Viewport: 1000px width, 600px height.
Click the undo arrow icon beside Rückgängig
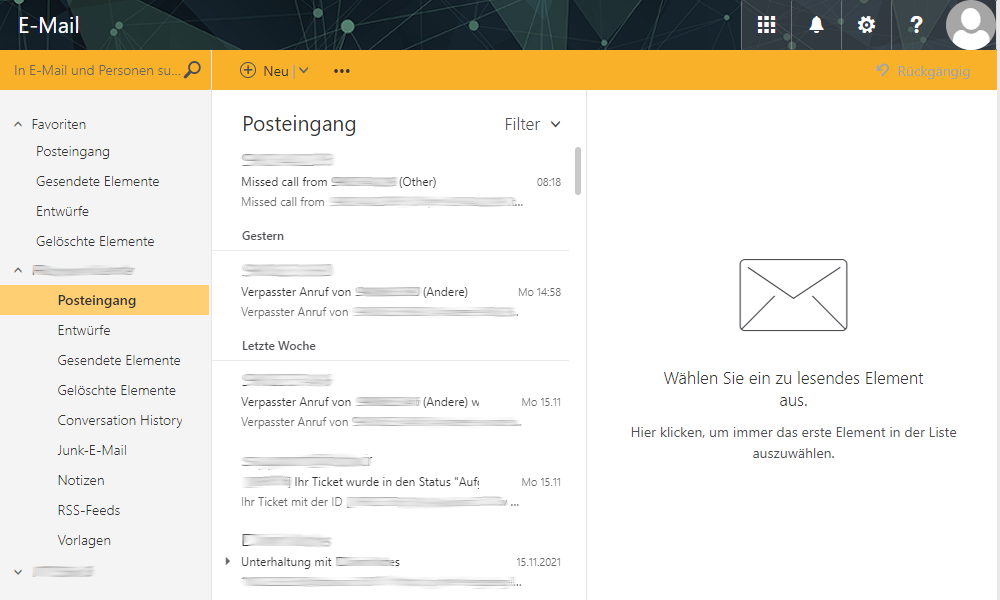[883, 70]
